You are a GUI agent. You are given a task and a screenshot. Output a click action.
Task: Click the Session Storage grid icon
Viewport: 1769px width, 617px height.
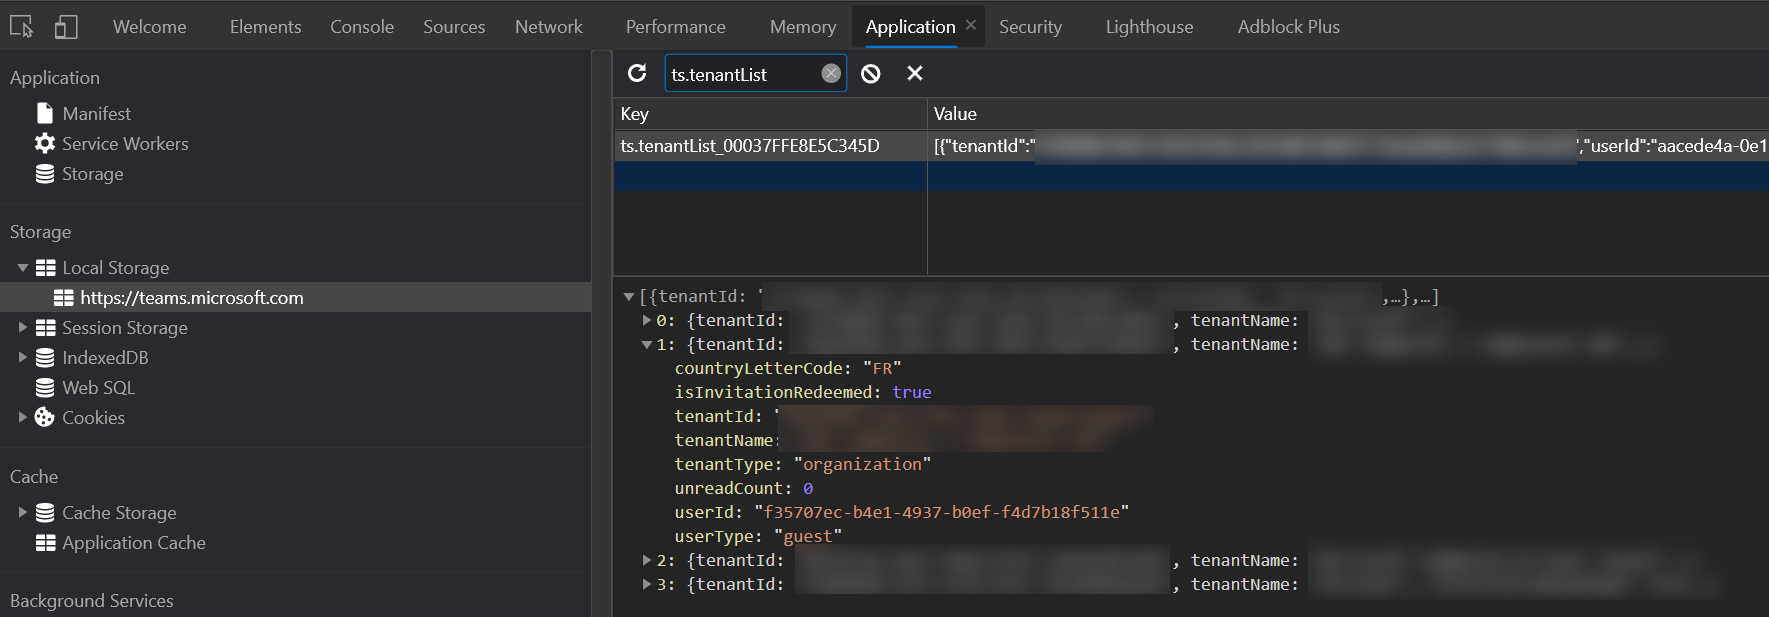point(45,327)
